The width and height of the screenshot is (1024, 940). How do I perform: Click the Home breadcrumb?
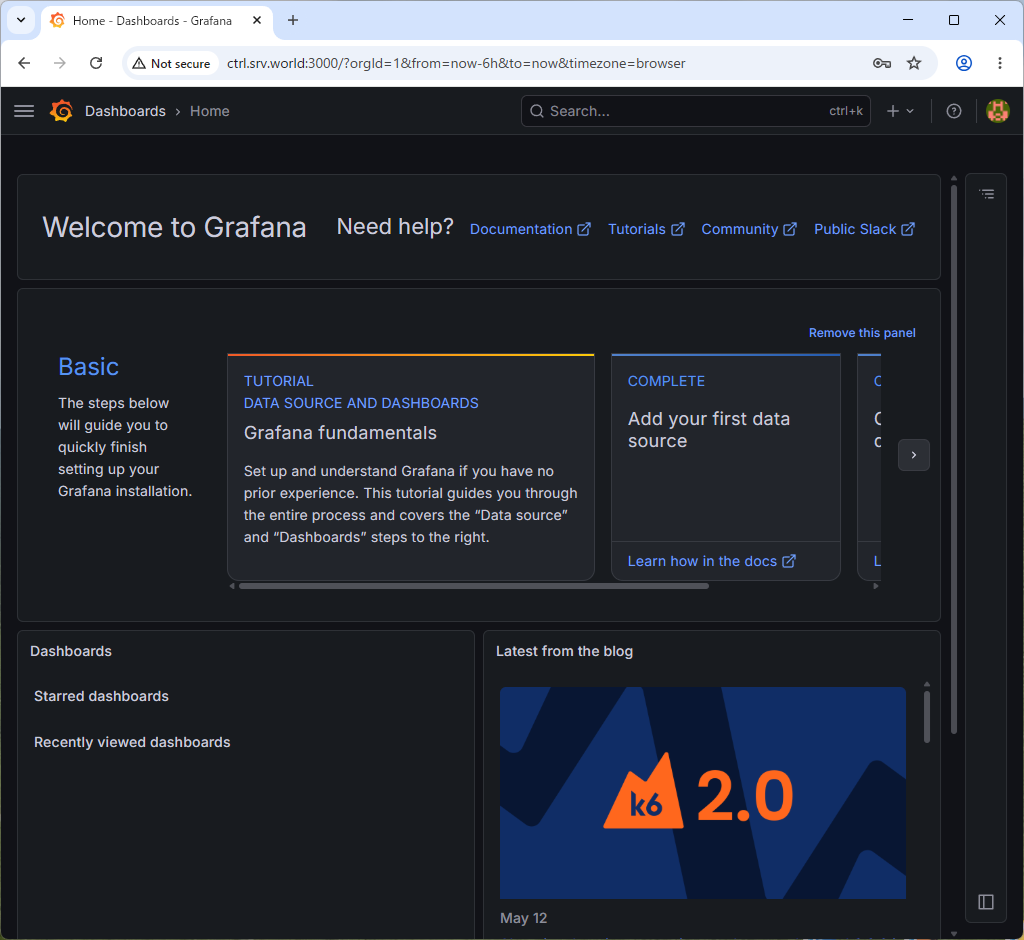click(x=210, y=111)
